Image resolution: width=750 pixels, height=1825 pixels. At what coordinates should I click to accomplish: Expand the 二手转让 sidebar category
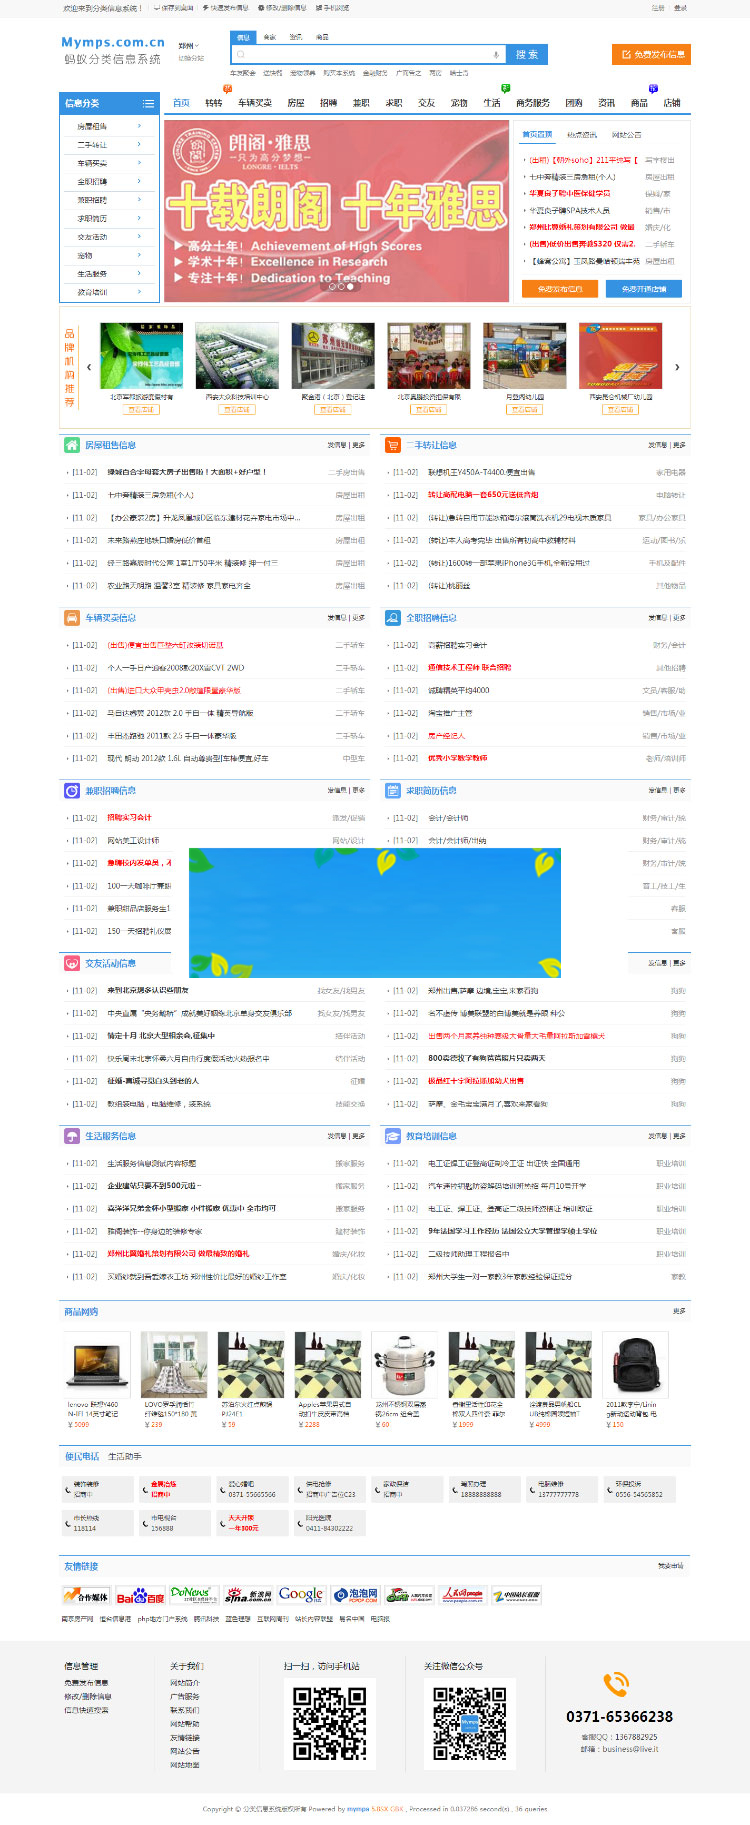pos(110,145)
